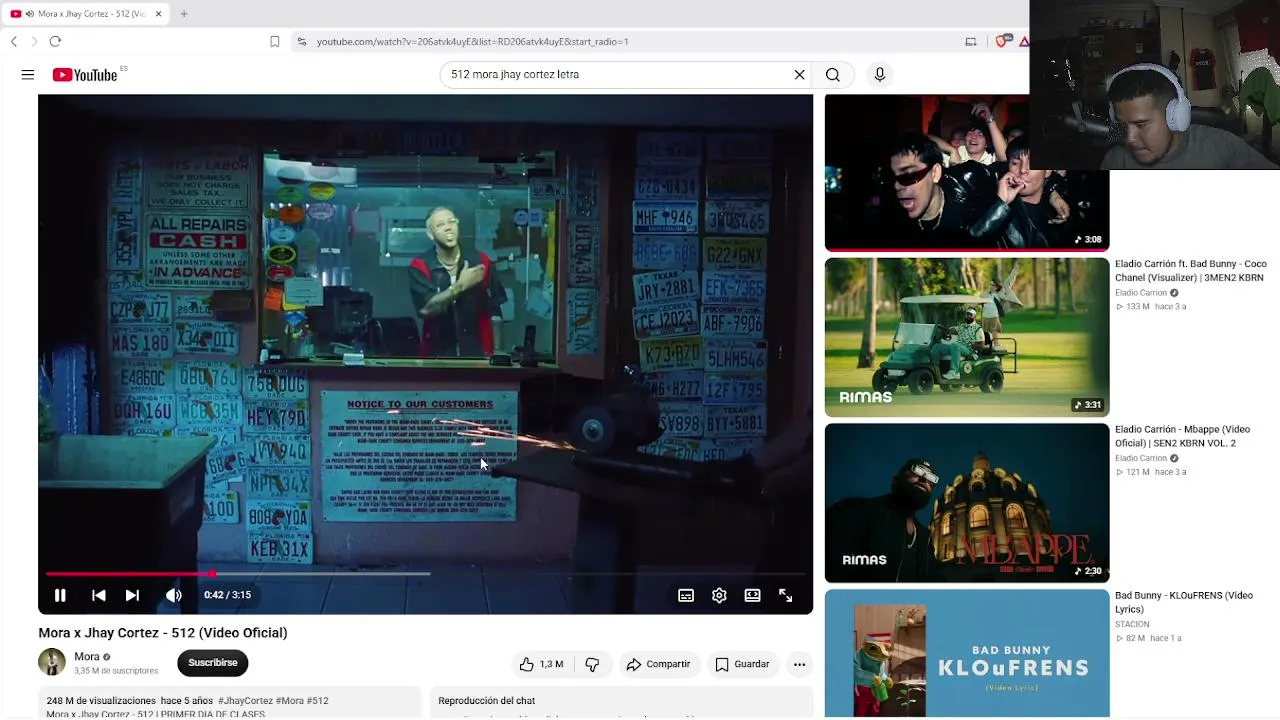1280x720 pixels.
Task: Open the Brave Shields icon
Action: click(x=1001, y=41)
